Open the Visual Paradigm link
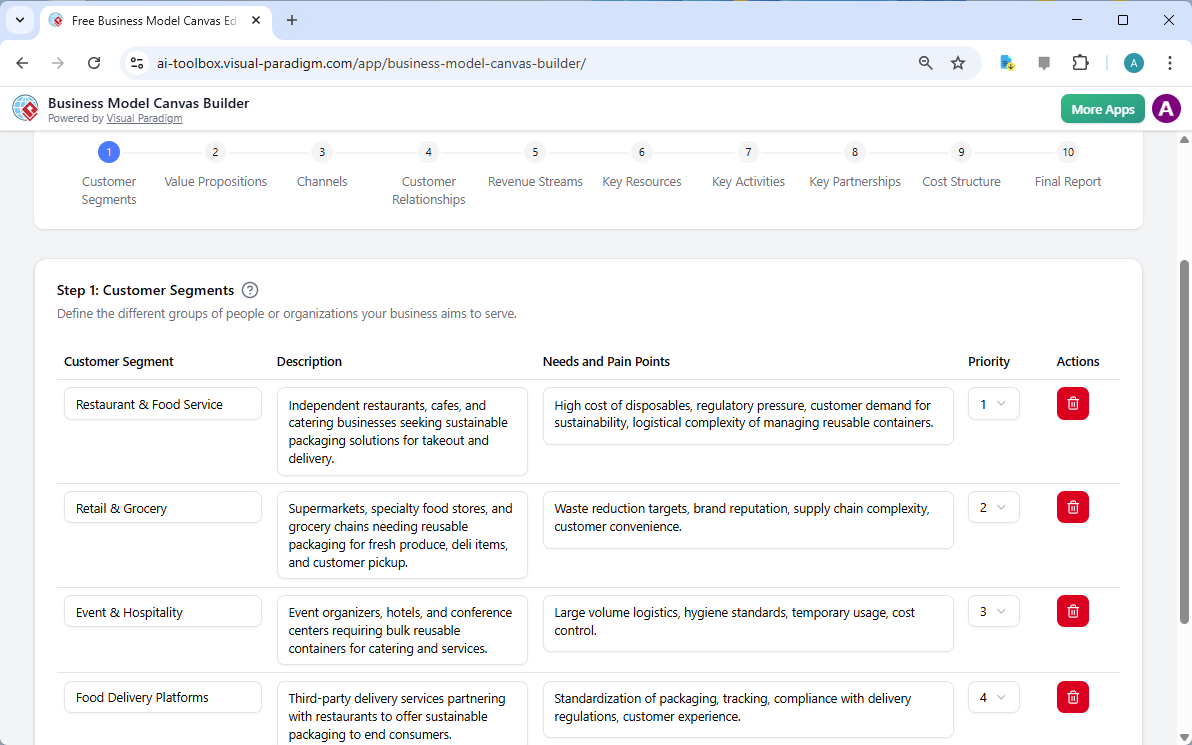The image size is (1192, 745). coord(144,118)
